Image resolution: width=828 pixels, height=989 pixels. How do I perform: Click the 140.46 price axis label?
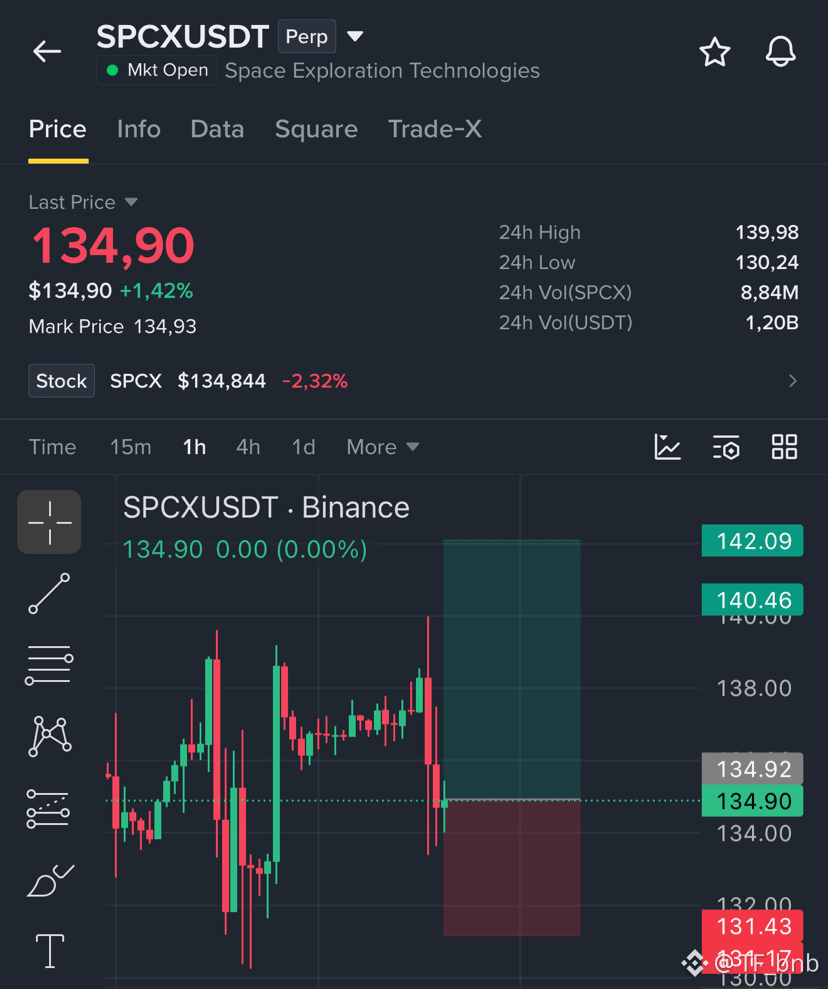coord(752,599)
